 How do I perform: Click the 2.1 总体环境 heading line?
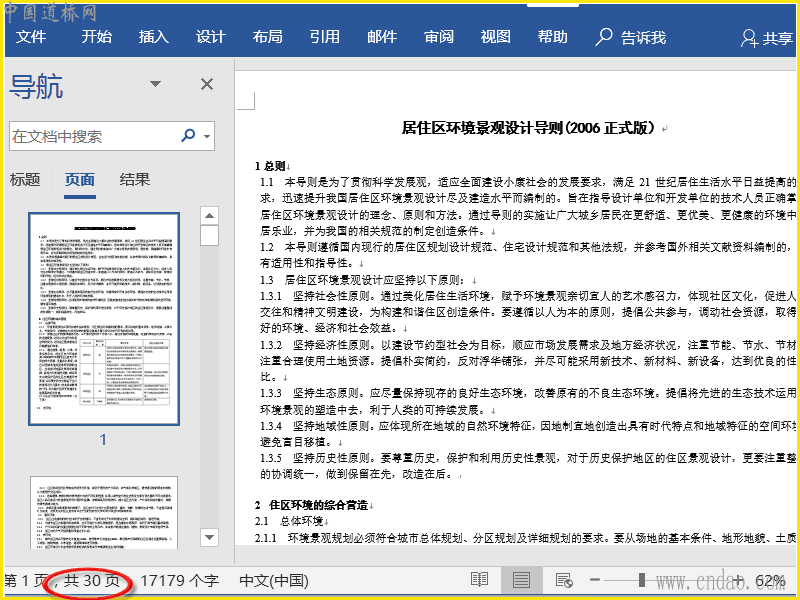tap(289, 521)
